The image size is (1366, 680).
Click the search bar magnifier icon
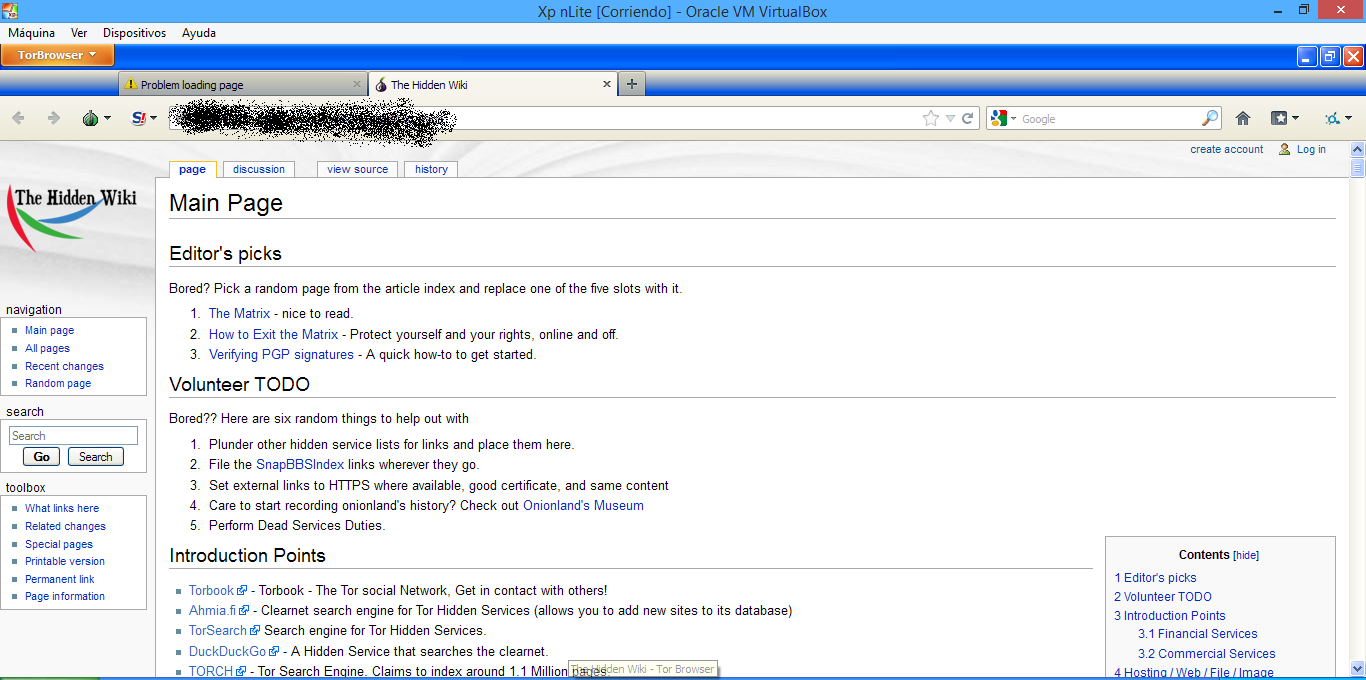click(1210, 118)
